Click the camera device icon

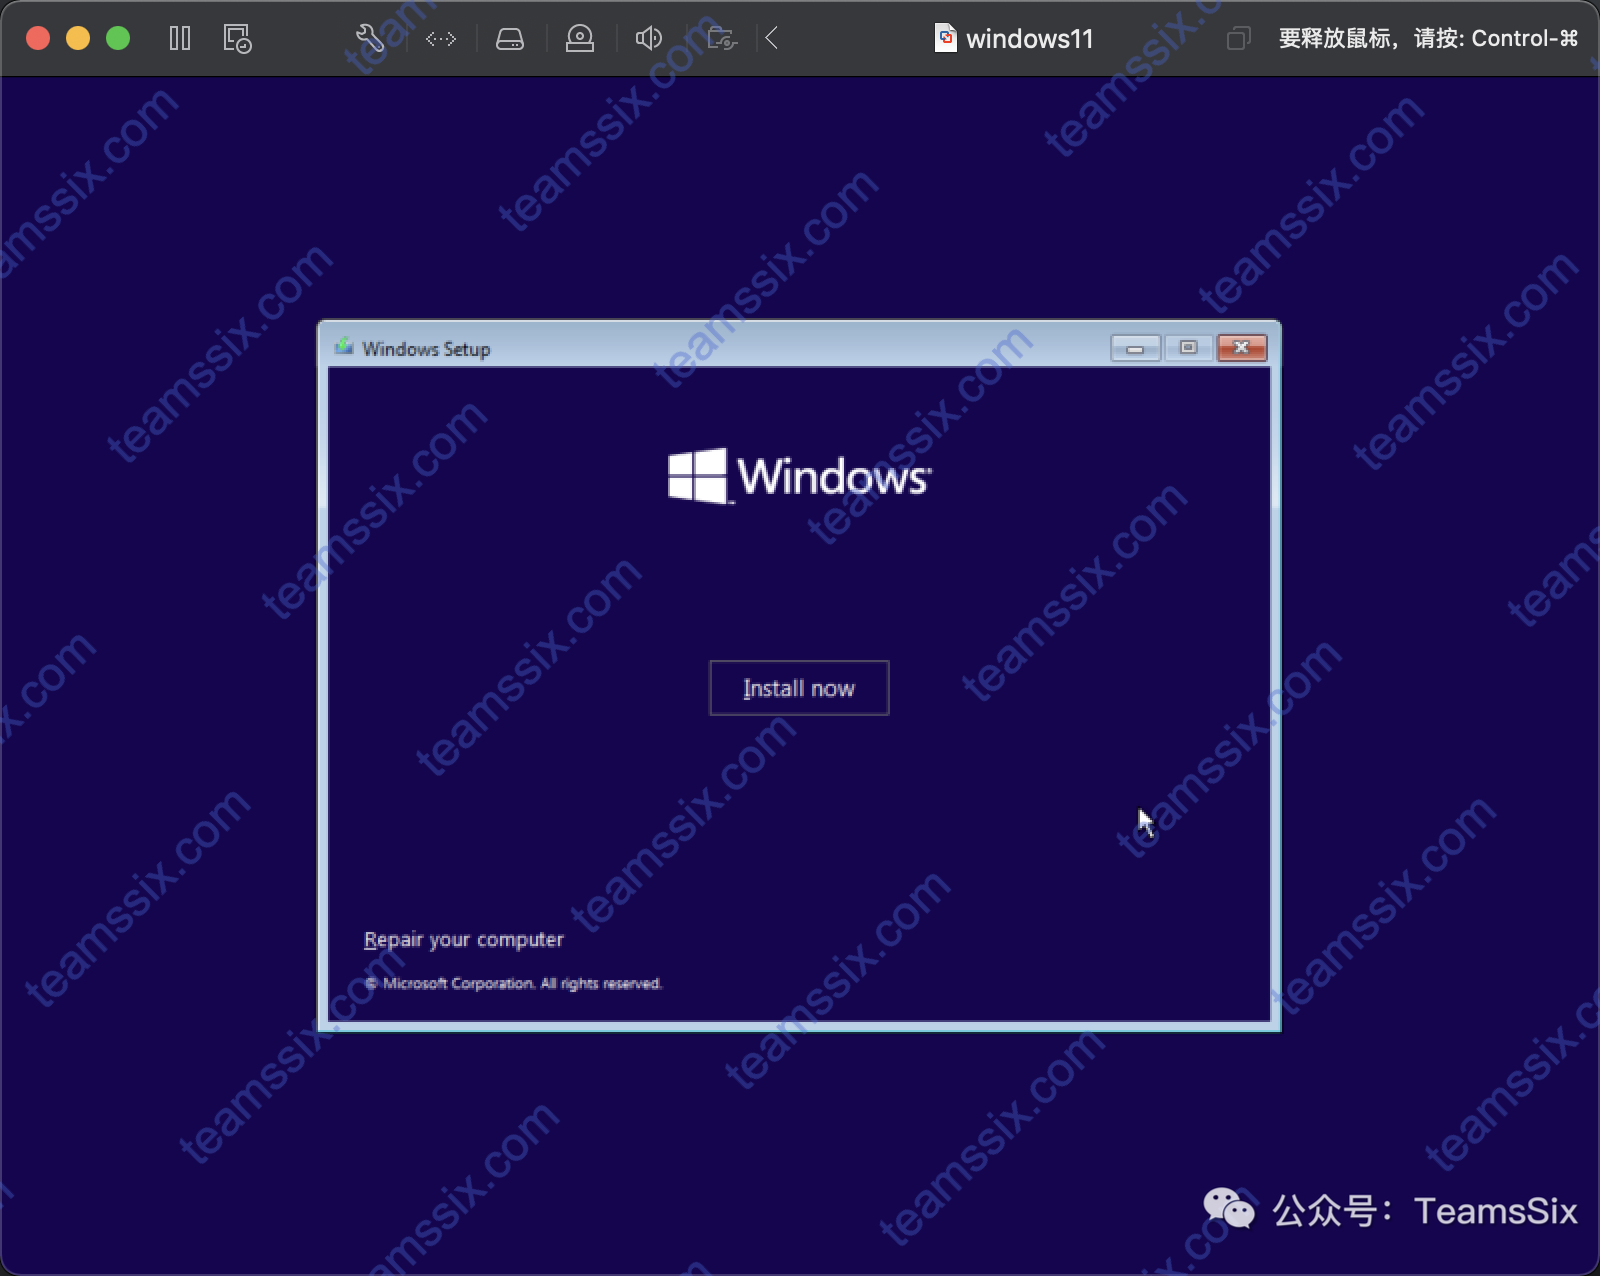pyautogui.click(x=580, y=39)
